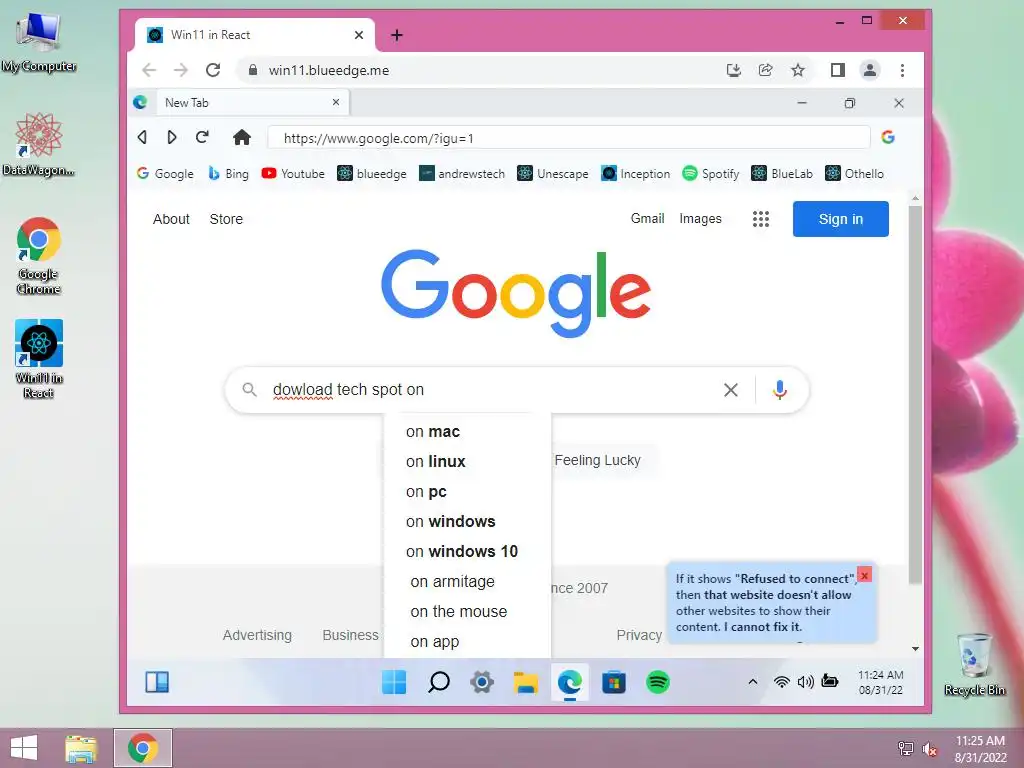The height and width of the screenshot is (768, 1024).
Task: Open the BlueLab bookmark
Action: (782, 174)
